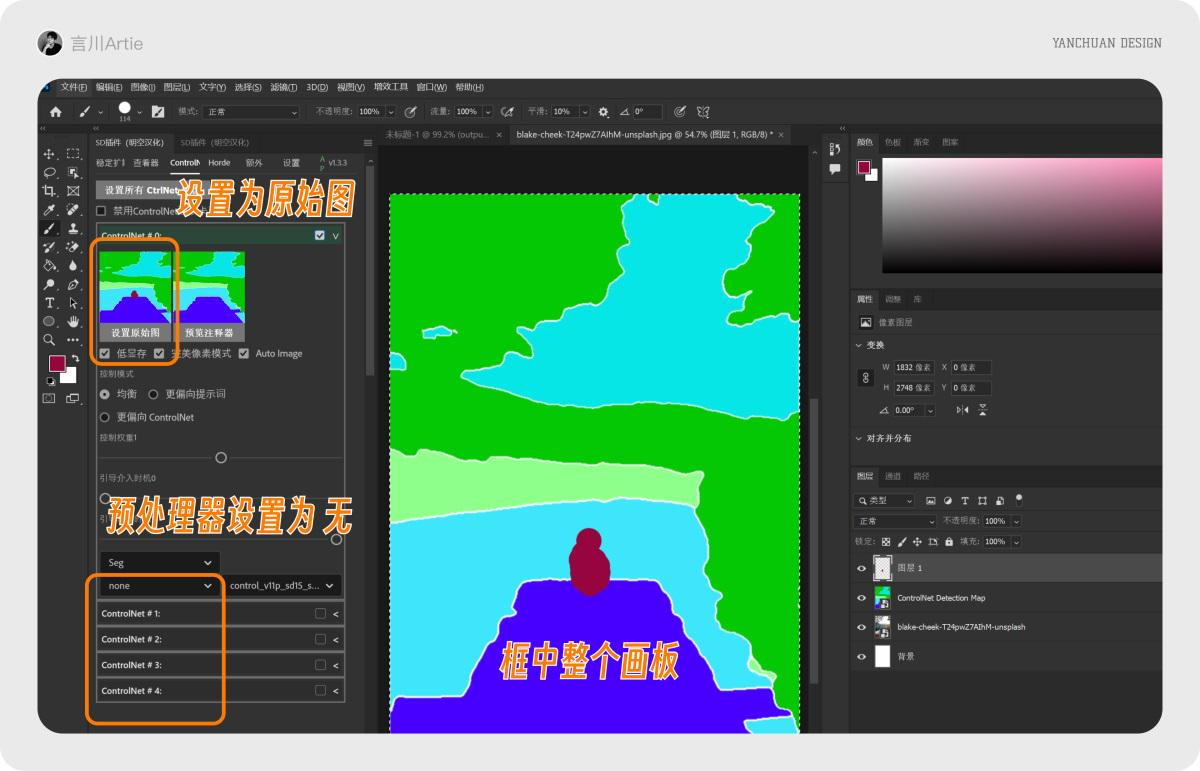Click the filter-by-text-layers icon in Layers panel
The image size is (1200, 771).
point(965,500)
